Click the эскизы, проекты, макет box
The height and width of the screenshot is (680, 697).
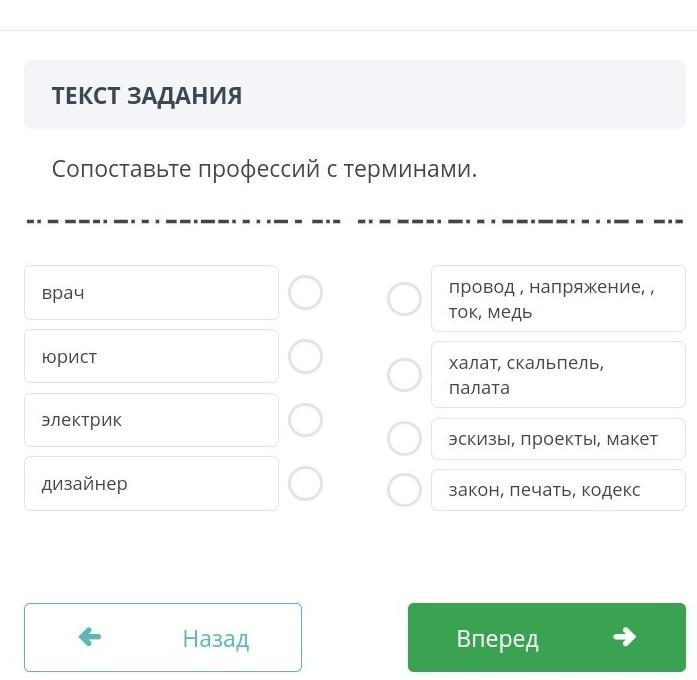(x=558, y=438)
